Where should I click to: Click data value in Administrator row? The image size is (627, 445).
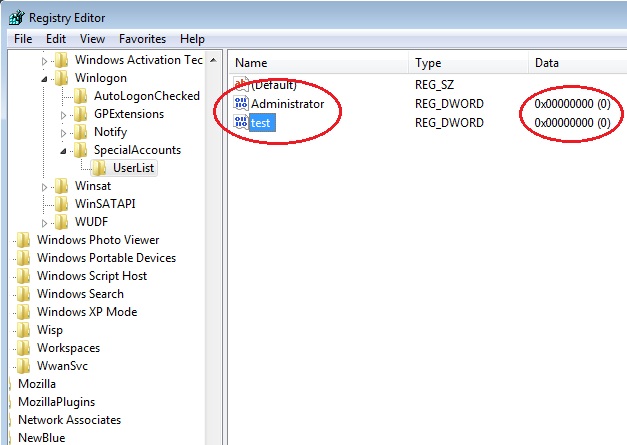pos(572,104)
